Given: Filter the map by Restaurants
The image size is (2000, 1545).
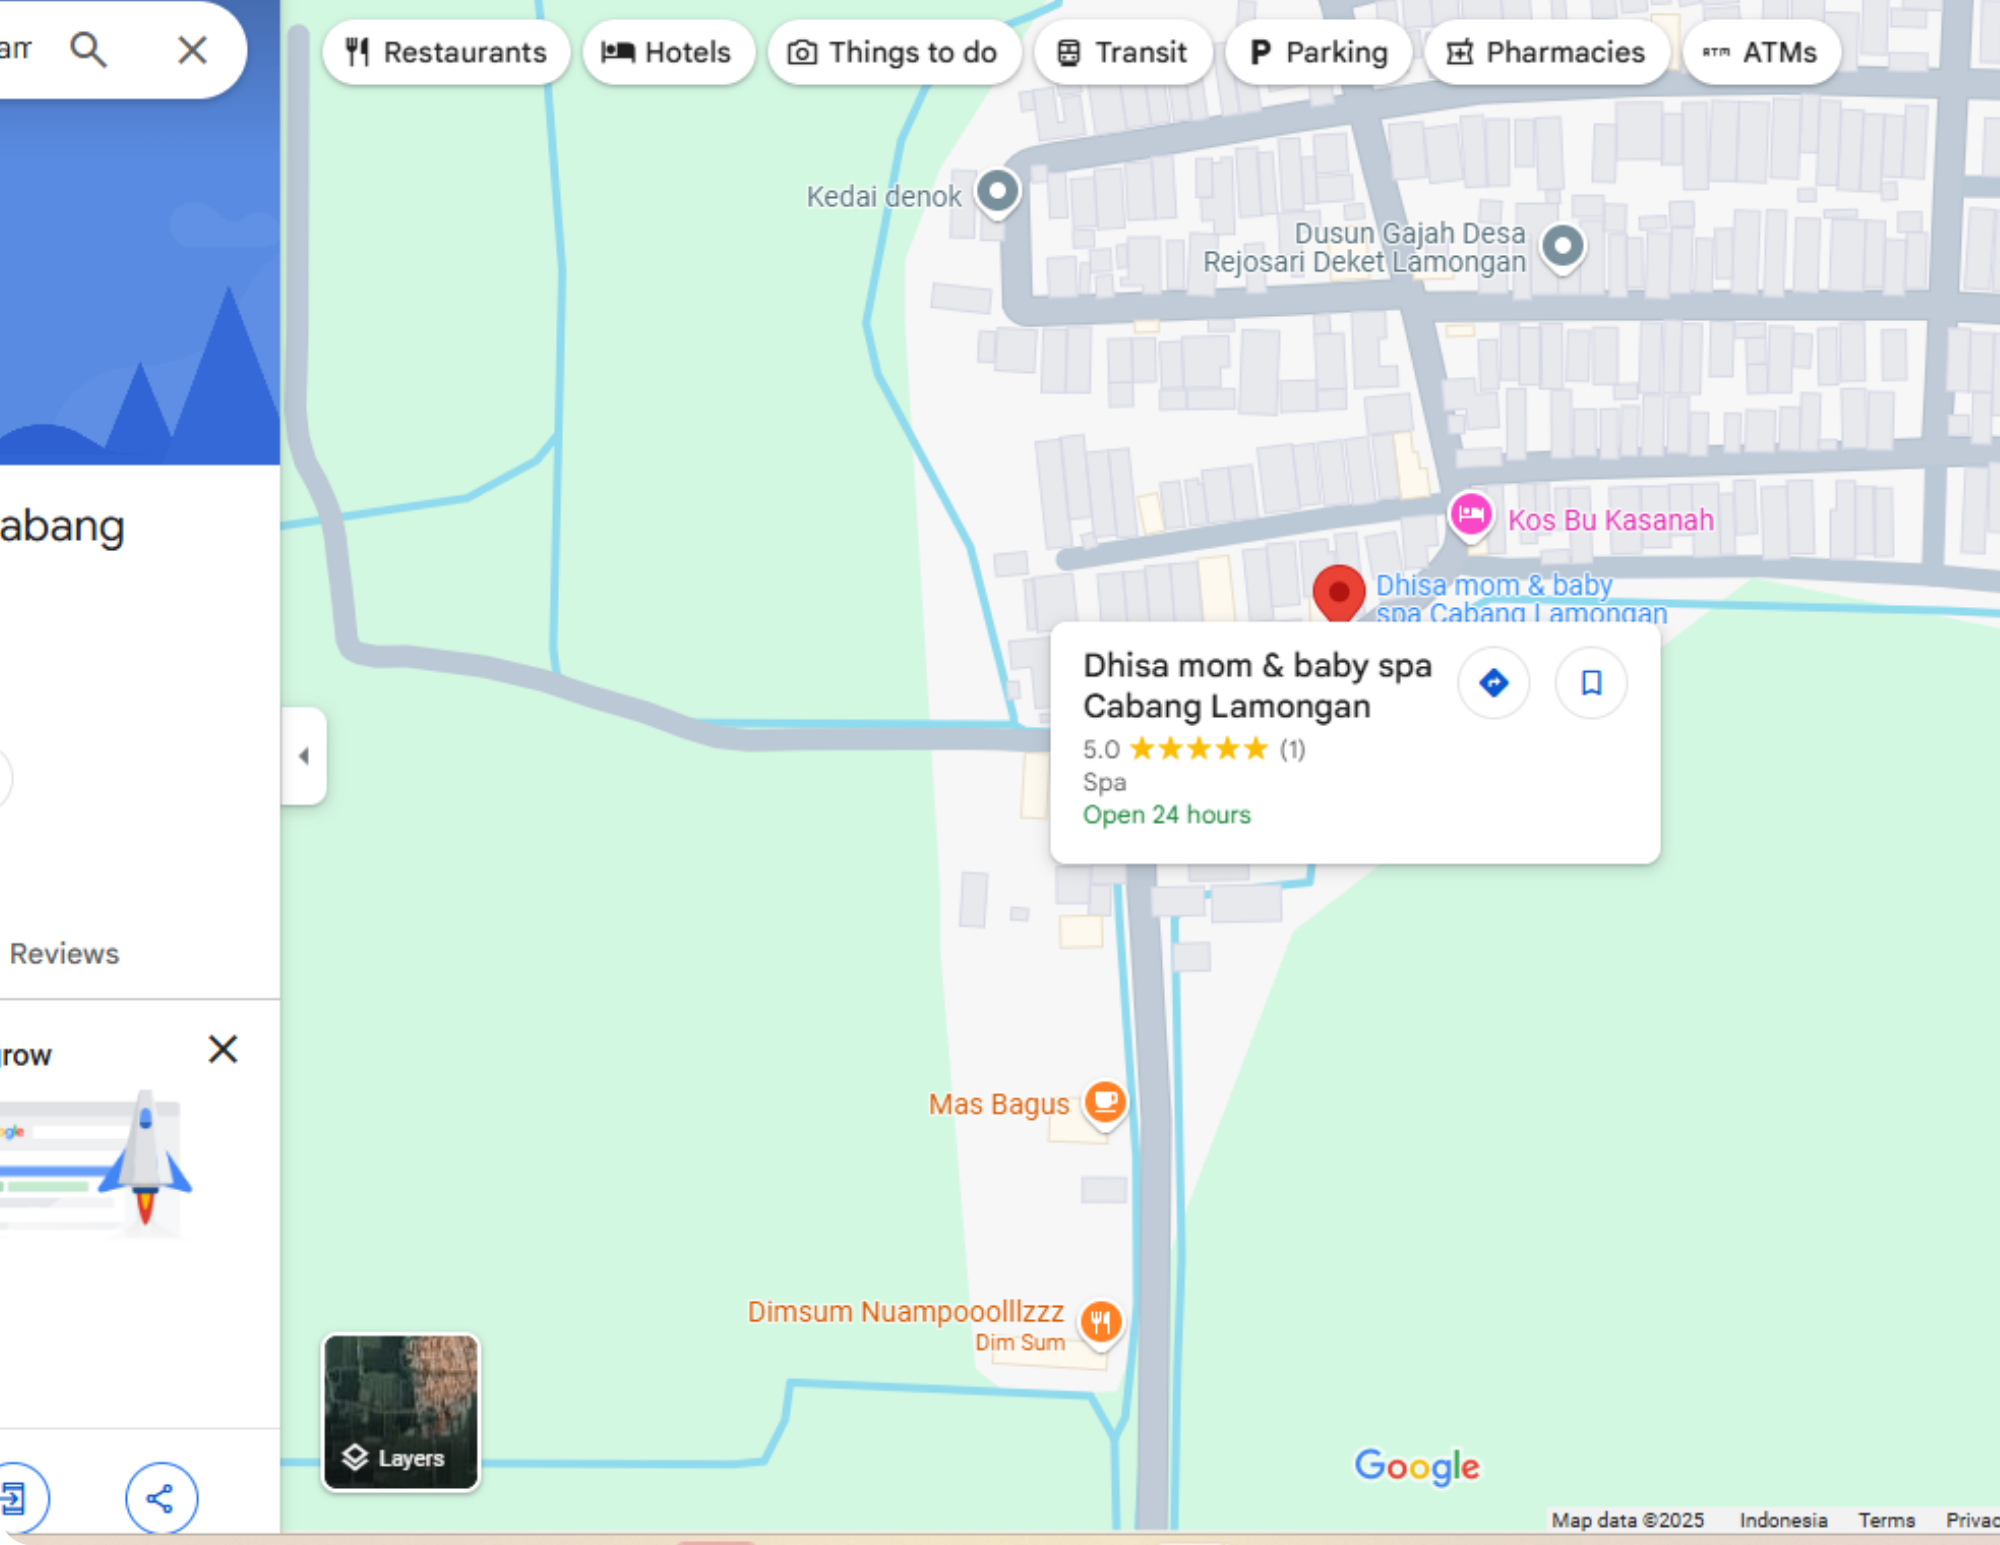Looking at the screenshot, I should [x=446, y=52].
